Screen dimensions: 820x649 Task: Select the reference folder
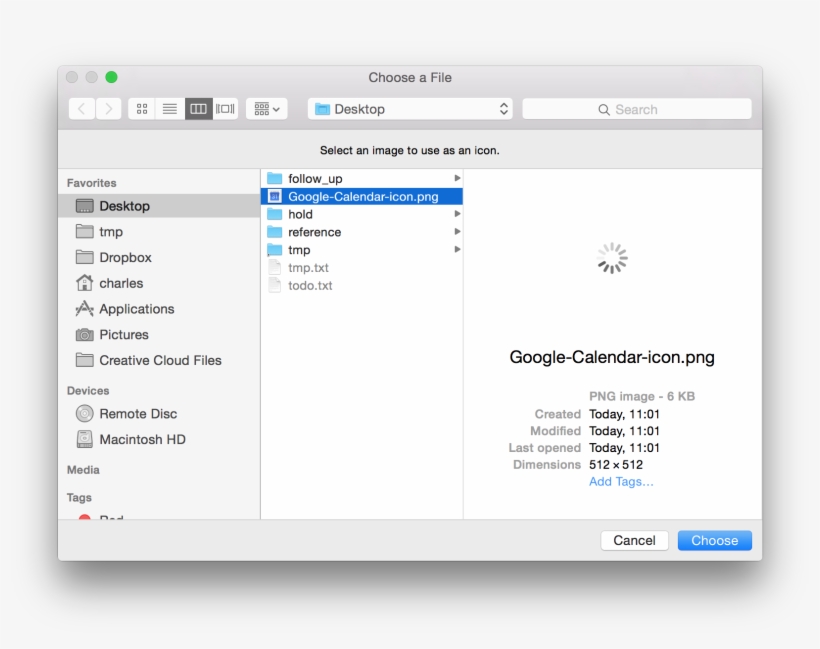pos(361,232)
